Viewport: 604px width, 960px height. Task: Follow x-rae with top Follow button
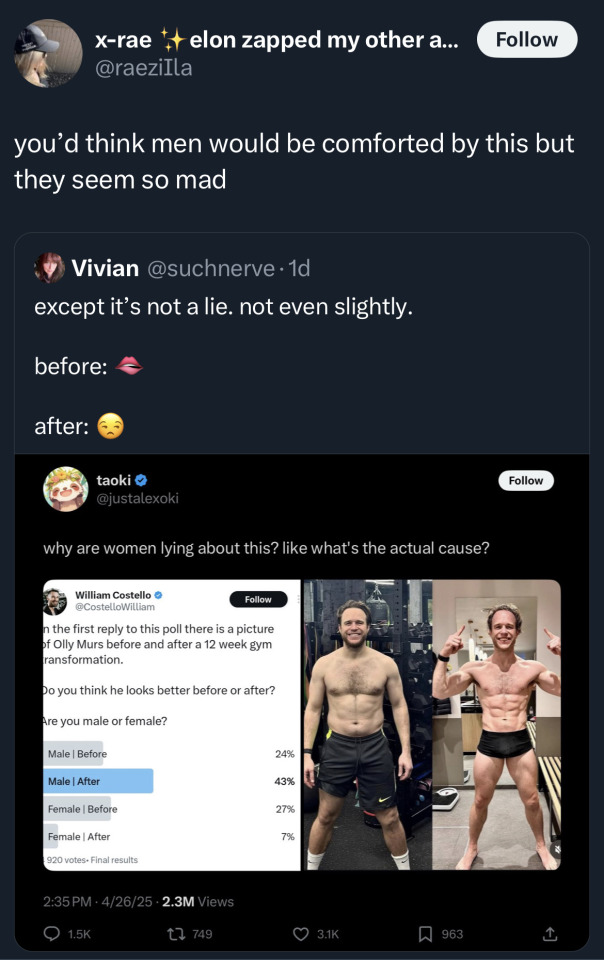526,40
